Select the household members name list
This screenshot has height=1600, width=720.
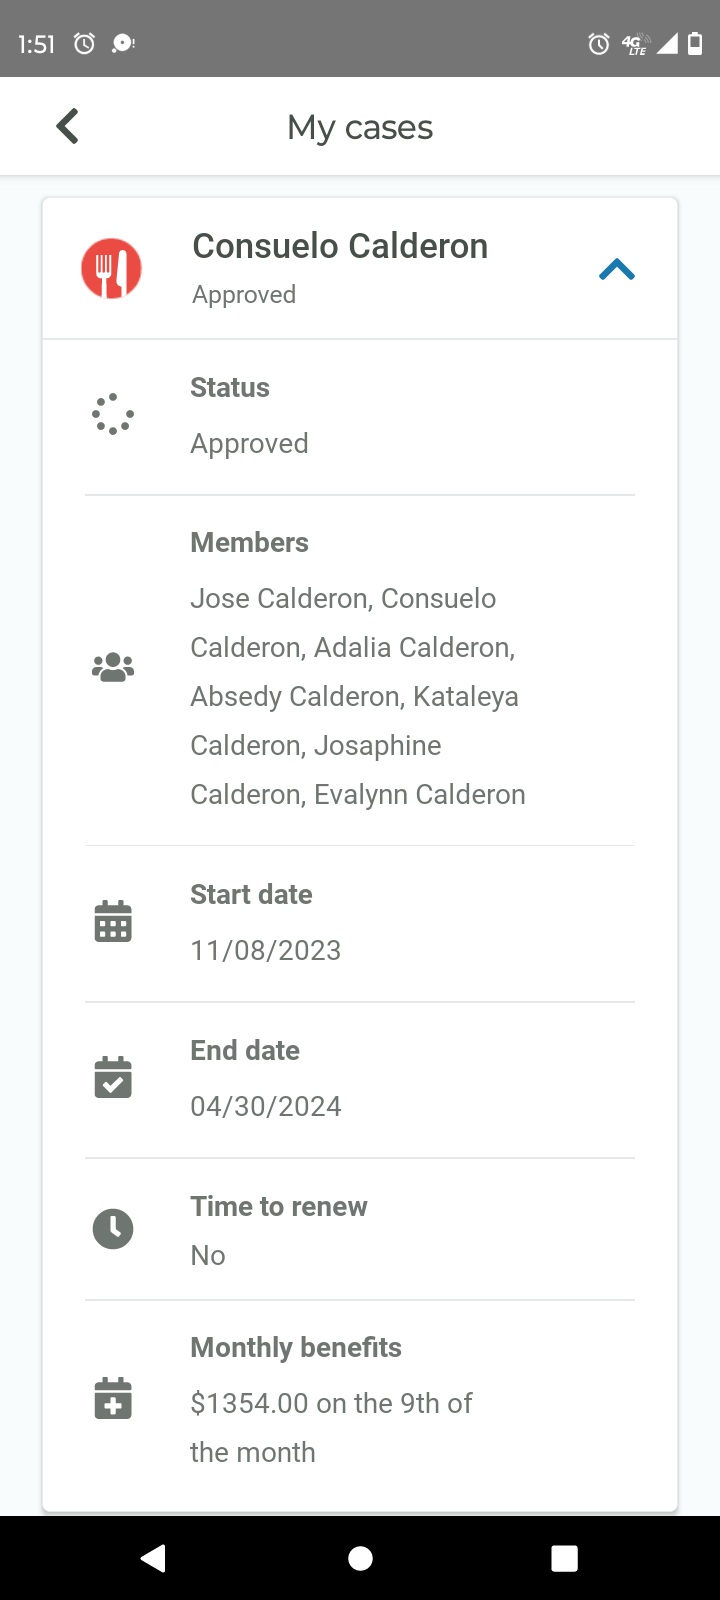[x=358, y=696]
